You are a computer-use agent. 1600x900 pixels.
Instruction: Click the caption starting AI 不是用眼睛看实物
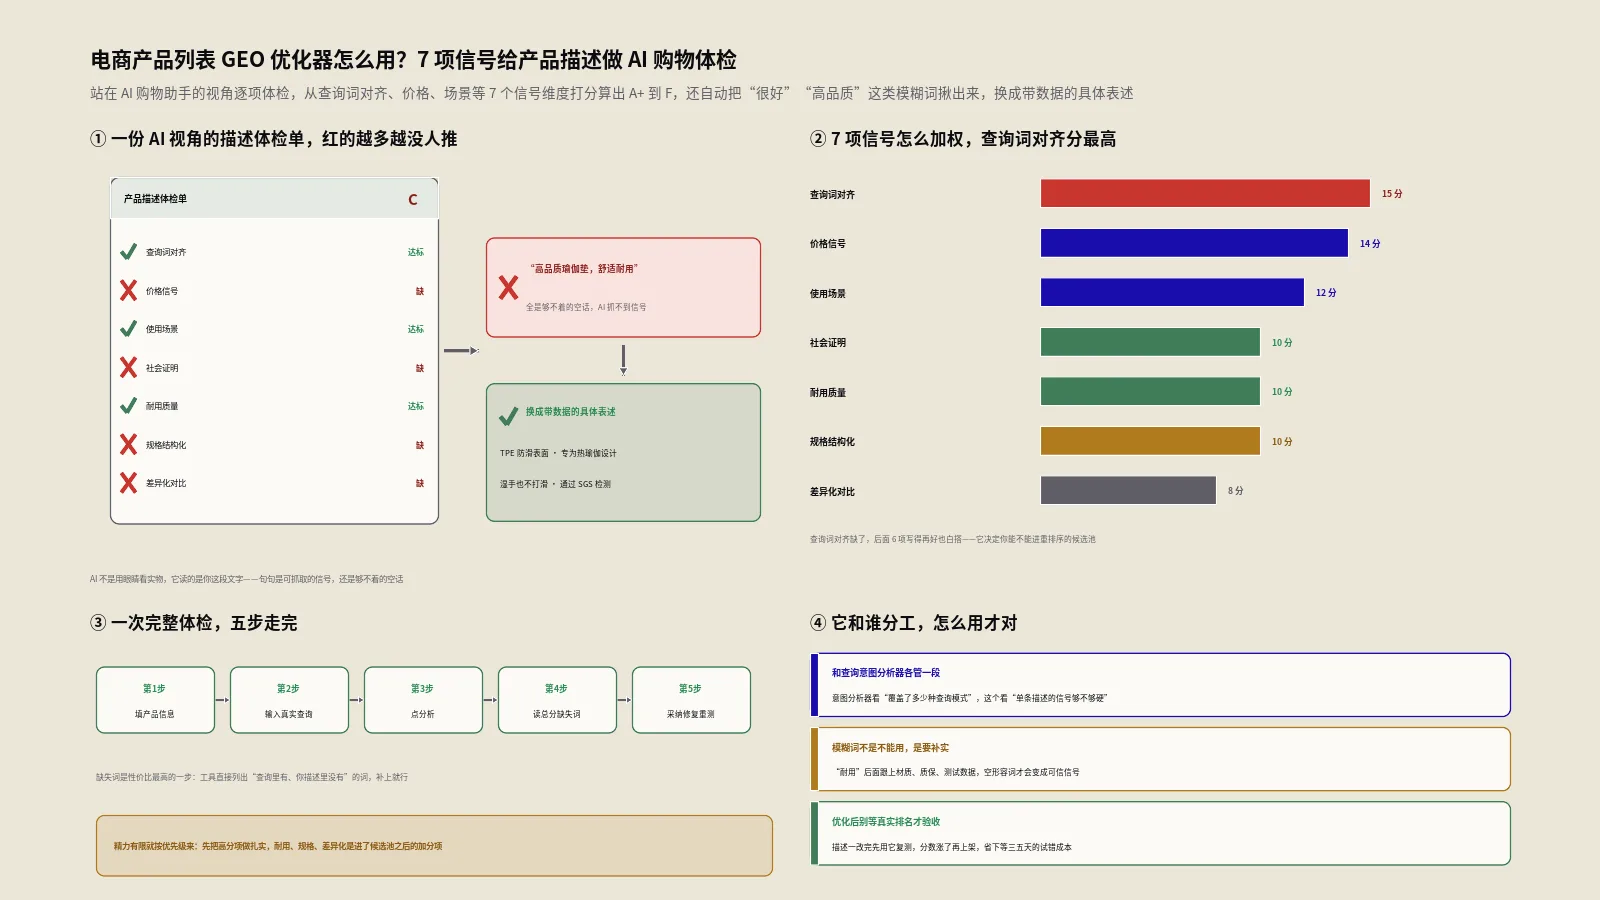(x=246, y=579)
